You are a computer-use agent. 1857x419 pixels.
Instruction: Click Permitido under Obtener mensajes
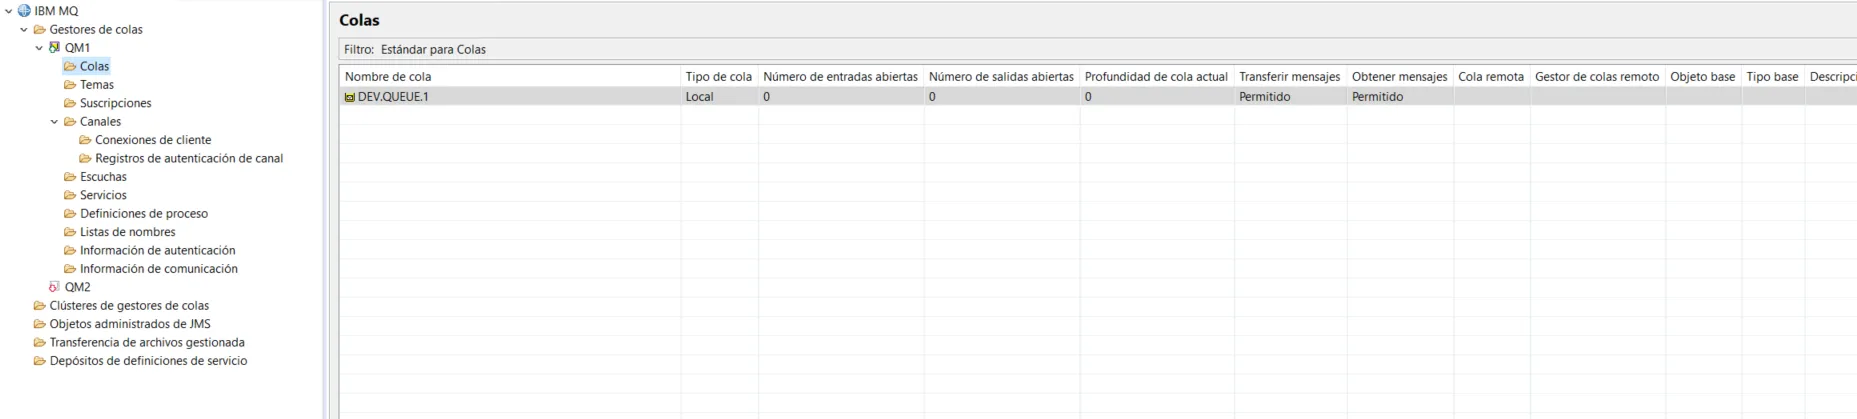[1378, 97]
